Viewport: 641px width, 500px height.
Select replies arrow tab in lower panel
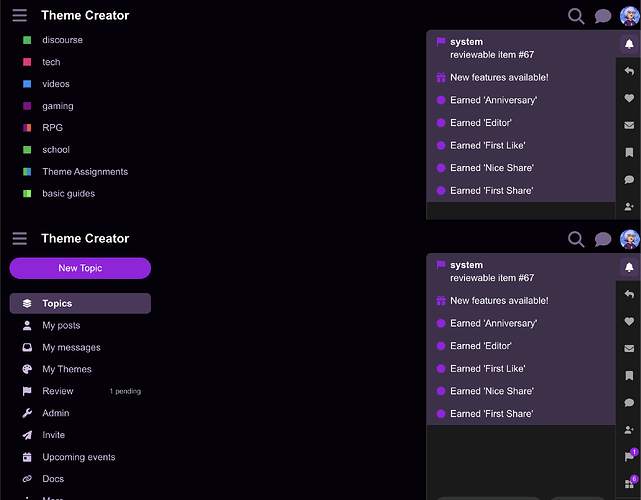pyautogui.click(x=630, y=294)
